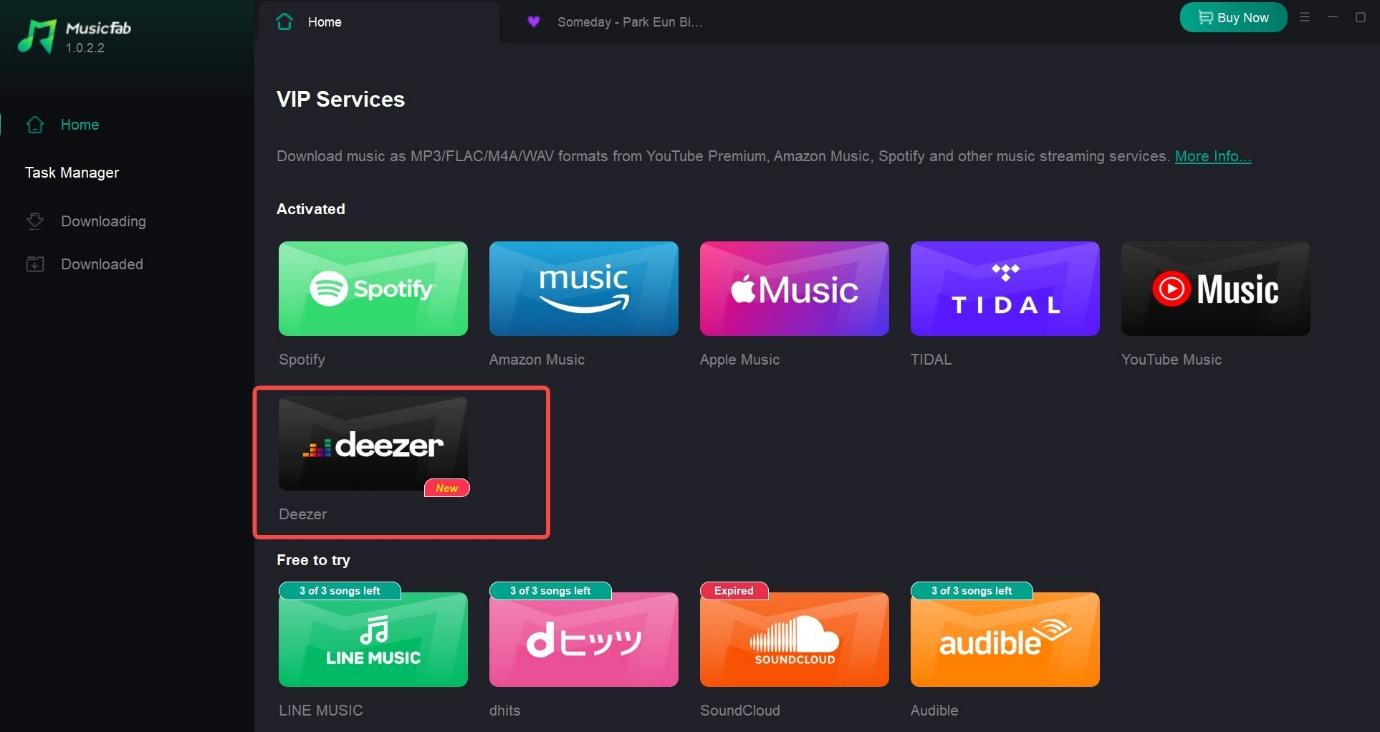
Task: Click the purple heart icon on the song tab
Action: pyautogui.click(x=534, y=22)
